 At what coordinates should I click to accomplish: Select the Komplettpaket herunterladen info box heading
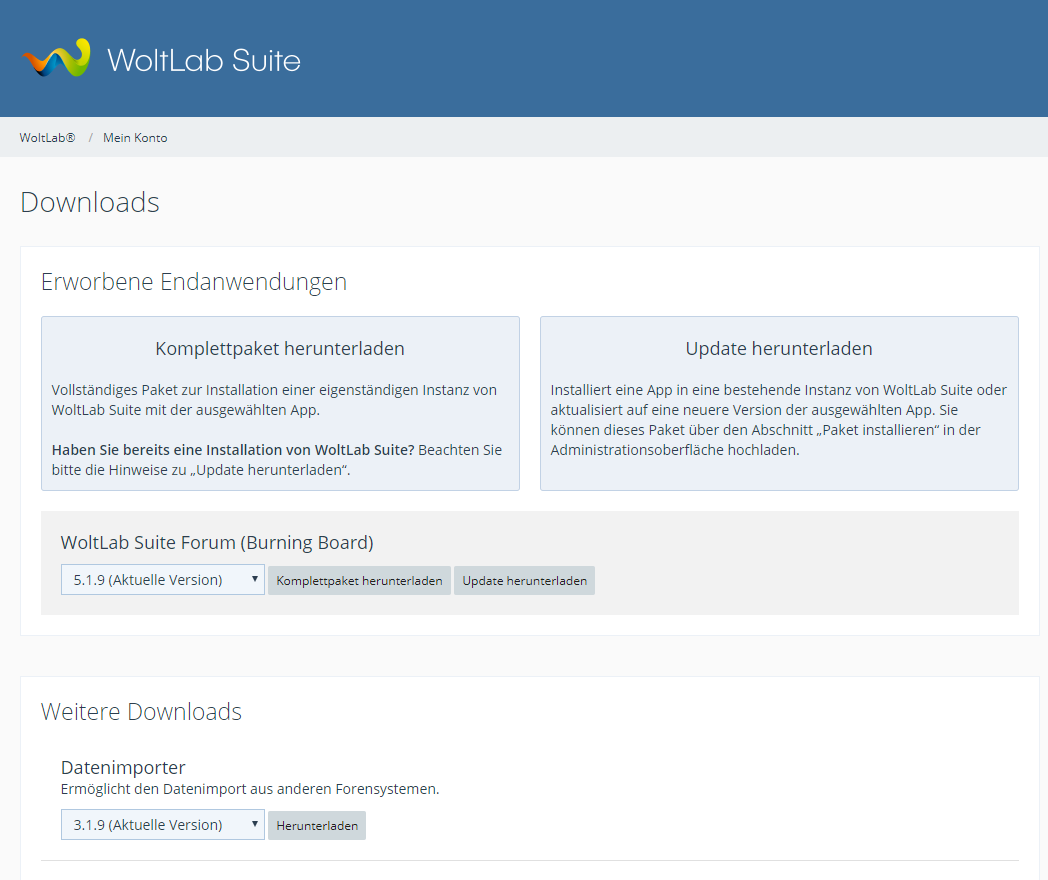click(x=280, y=349)
